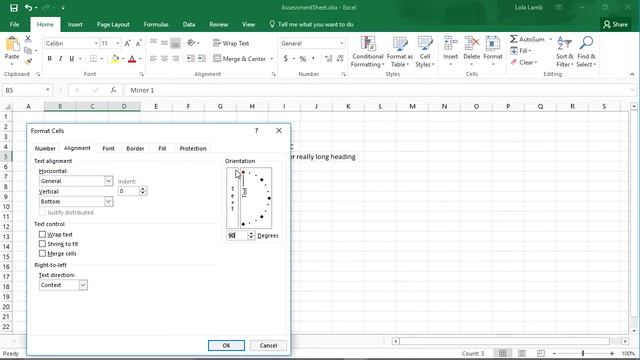Open font name dropdown

pyautogui.click(x=96, y=43)
